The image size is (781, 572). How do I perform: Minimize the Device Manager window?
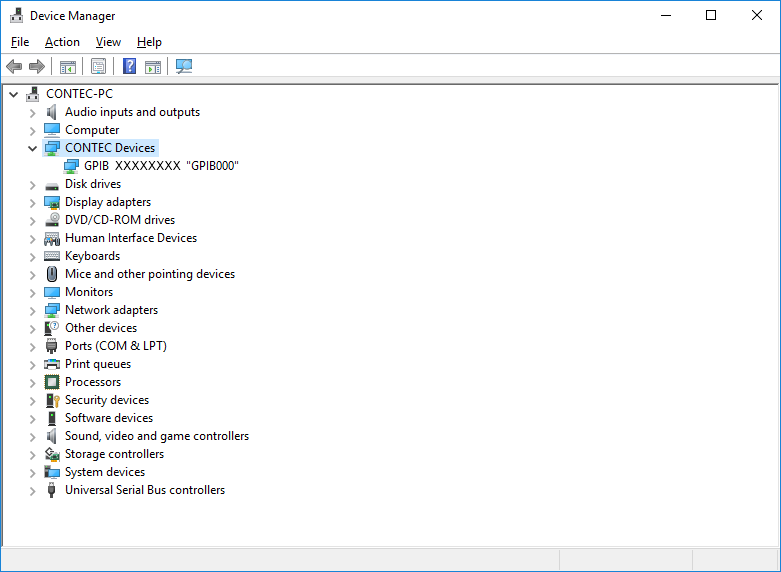pos(666,15)
